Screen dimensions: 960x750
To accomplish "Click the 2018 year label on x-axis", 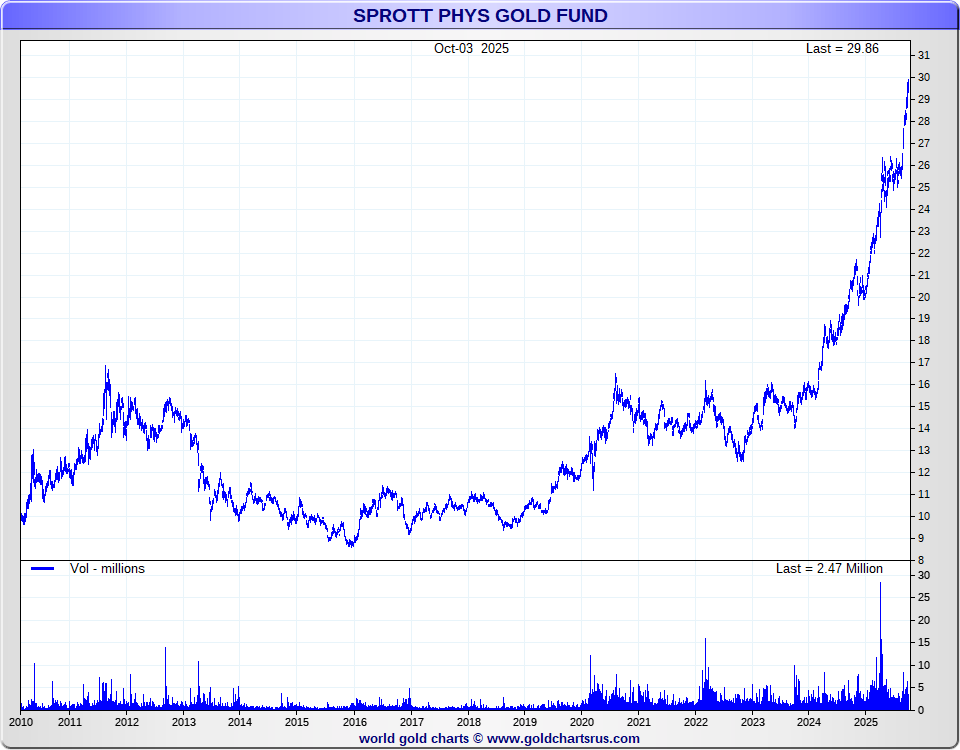I will click(468, 722).
